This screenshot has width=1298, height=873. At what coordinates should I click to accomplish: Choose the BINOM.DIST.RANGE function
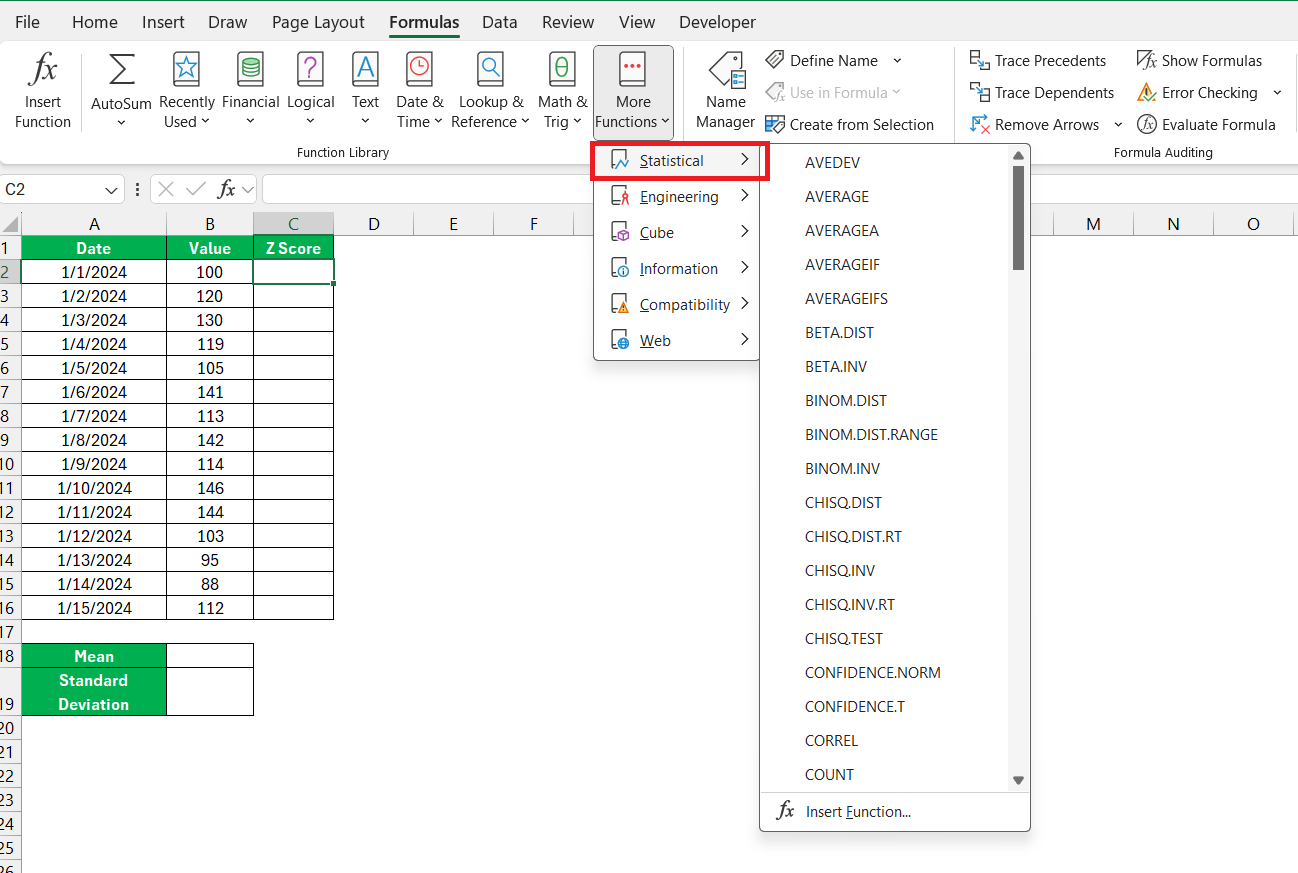[871, 435]
